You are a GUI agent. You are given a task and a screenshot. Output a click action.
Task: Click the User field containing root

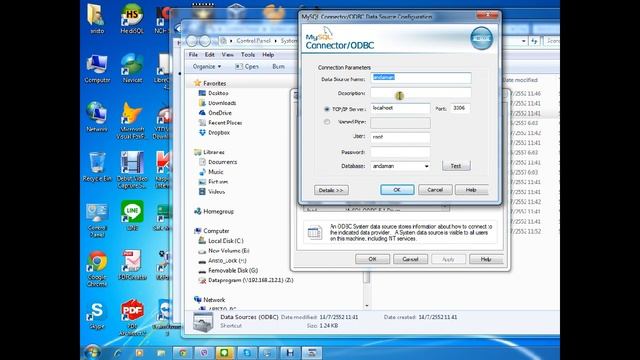pyautogui.click(x=400, y=137)
